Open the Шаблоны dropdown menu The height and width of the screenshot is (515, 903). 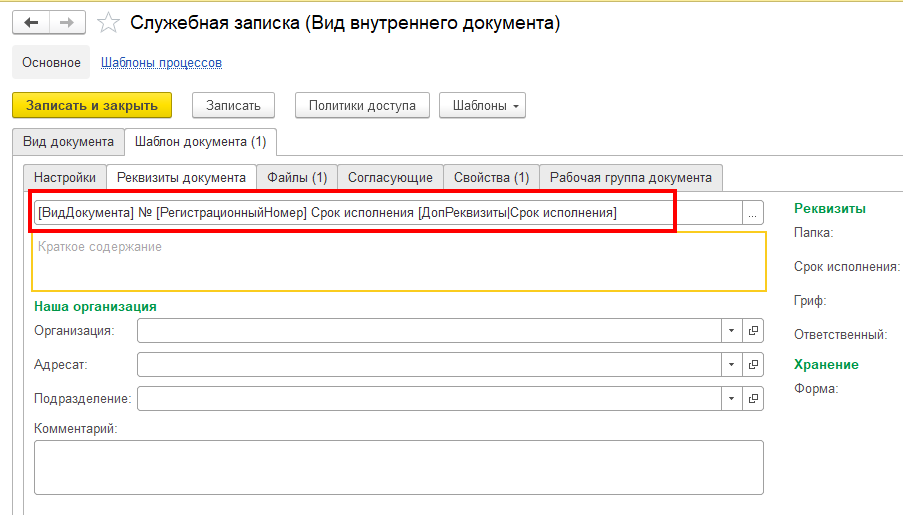(483, 105)
